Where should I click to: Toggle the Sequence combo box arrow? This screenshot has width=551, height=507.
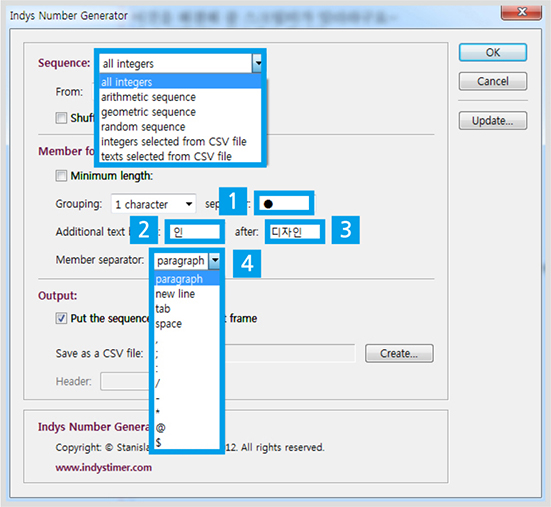[x=258, y=63]
